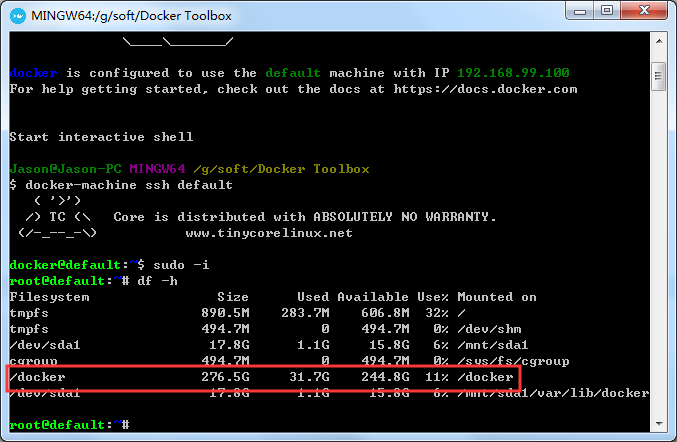Click the 31.7G used value
Image resolution: width=677 pixels, height=442 pixels.
point(310,377)
